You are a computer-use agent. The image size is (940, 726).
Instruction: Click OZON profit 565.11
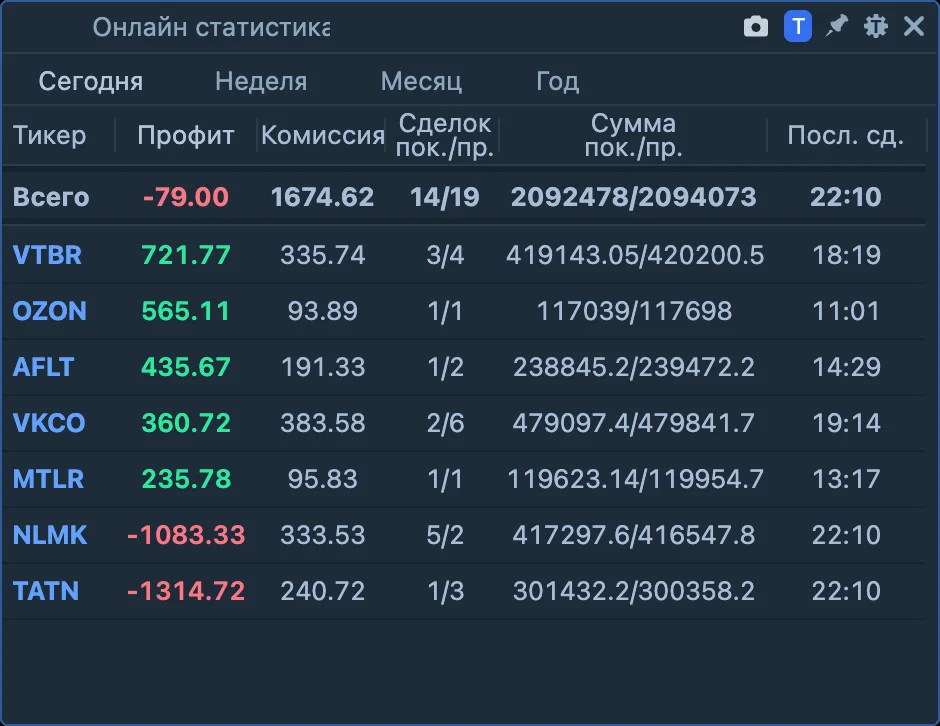(x=186, y=311)
